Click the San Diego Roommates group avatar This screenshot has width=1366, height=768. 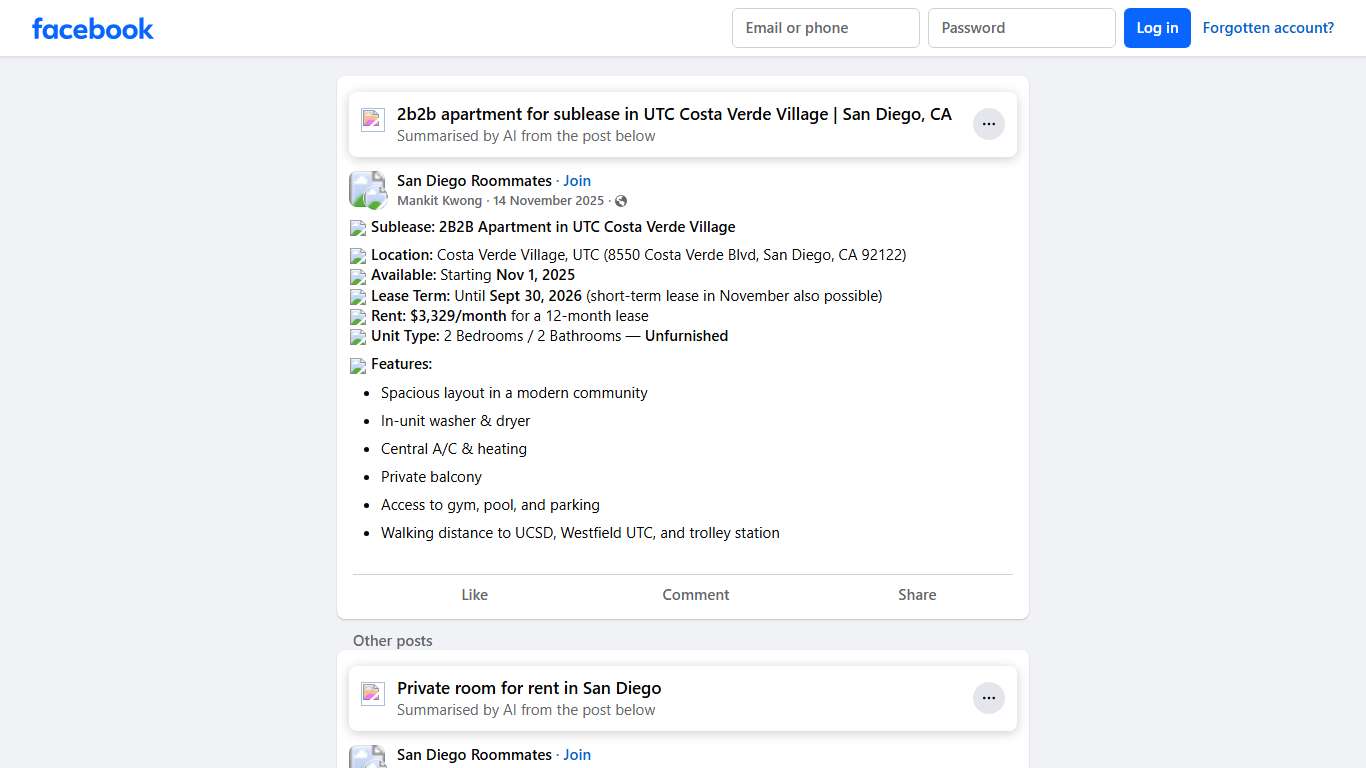point(367,188)
